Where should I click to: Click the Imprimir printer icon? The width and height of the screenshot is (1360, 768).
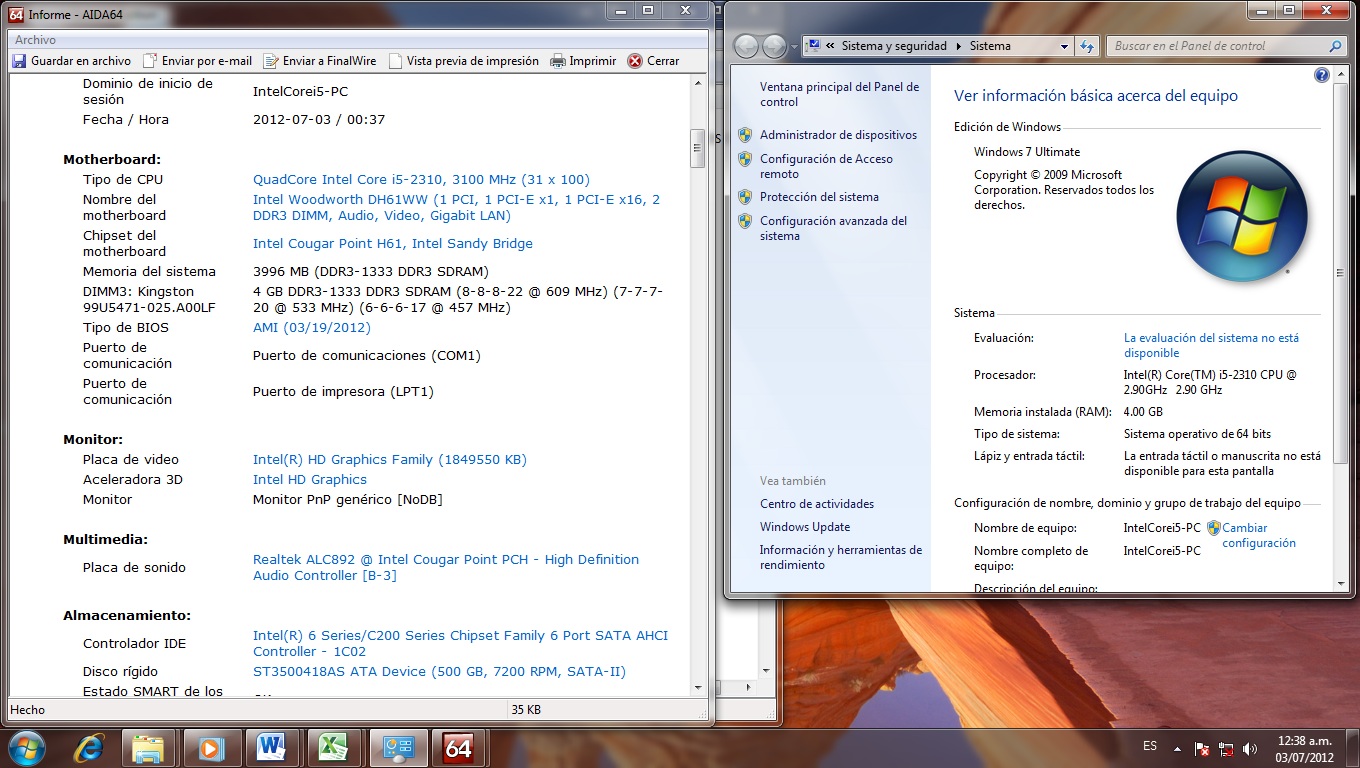coord(558,61)
